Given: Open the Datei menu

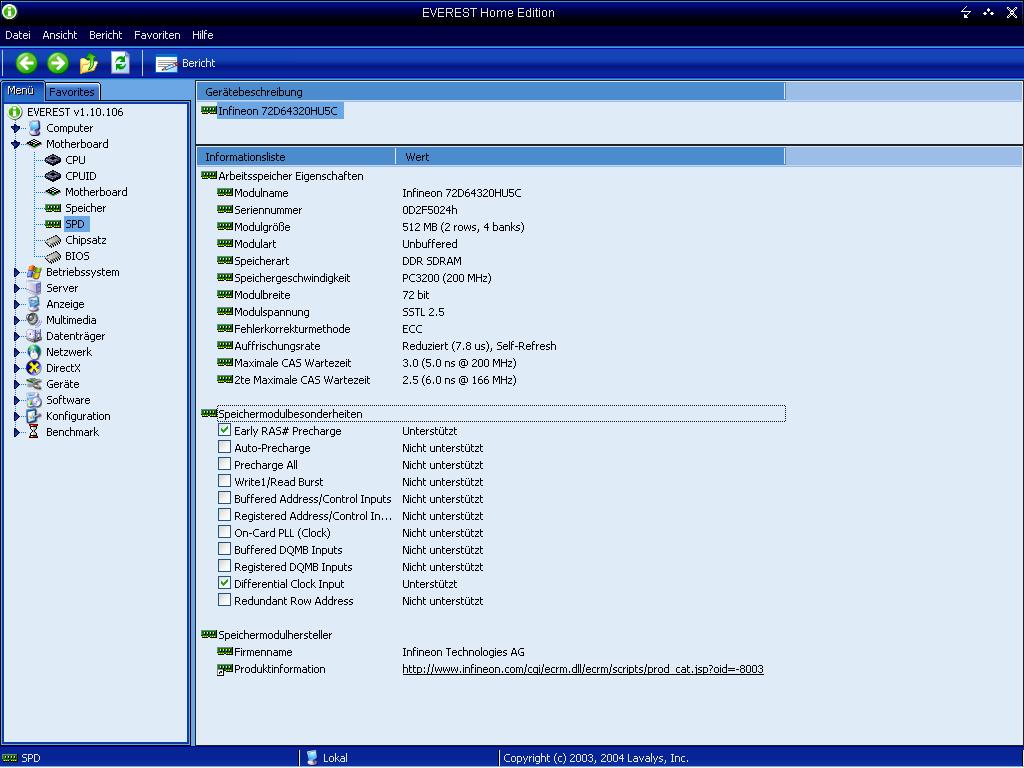Looking at the screenshot, I should click(18, 35).
